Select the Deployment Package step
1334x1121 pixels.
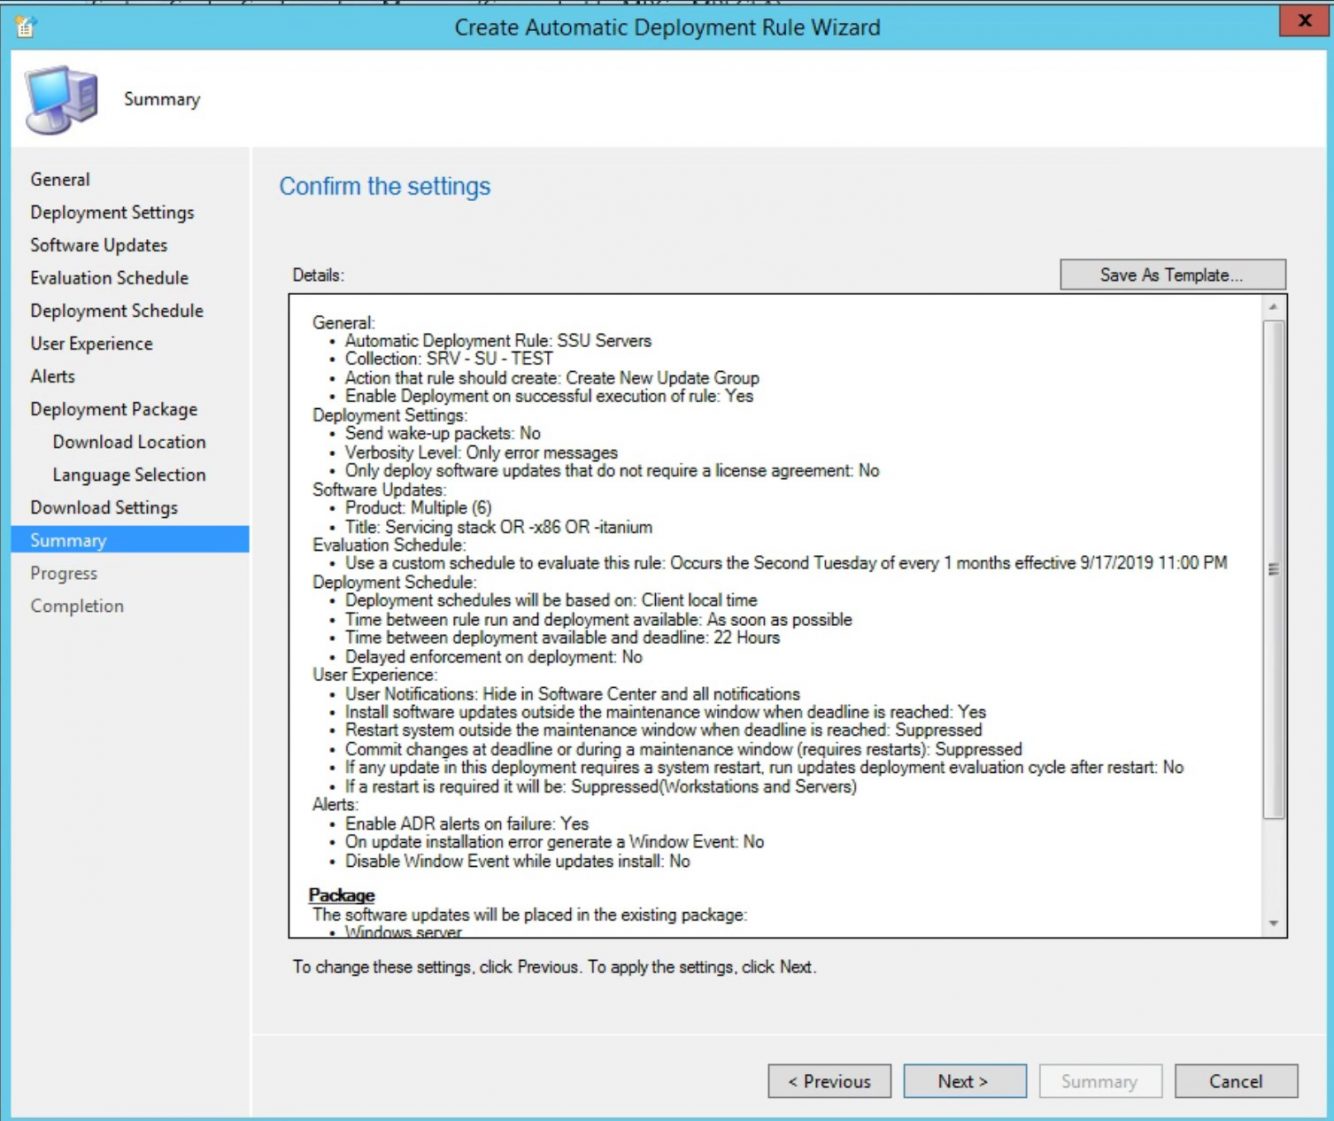[x=114, y=409]
